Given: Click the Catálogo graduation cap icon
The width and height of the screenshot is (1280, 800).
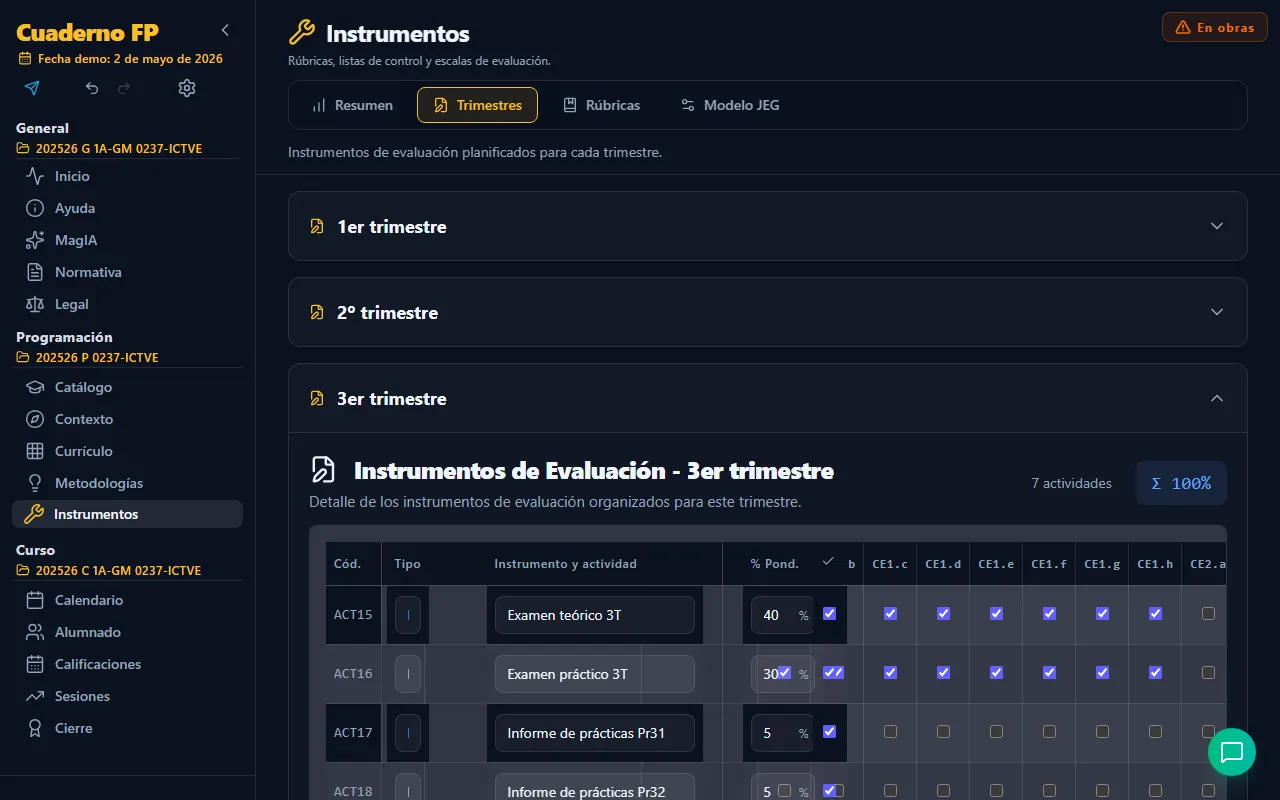Looking at the screenshot, I should 35,387.
